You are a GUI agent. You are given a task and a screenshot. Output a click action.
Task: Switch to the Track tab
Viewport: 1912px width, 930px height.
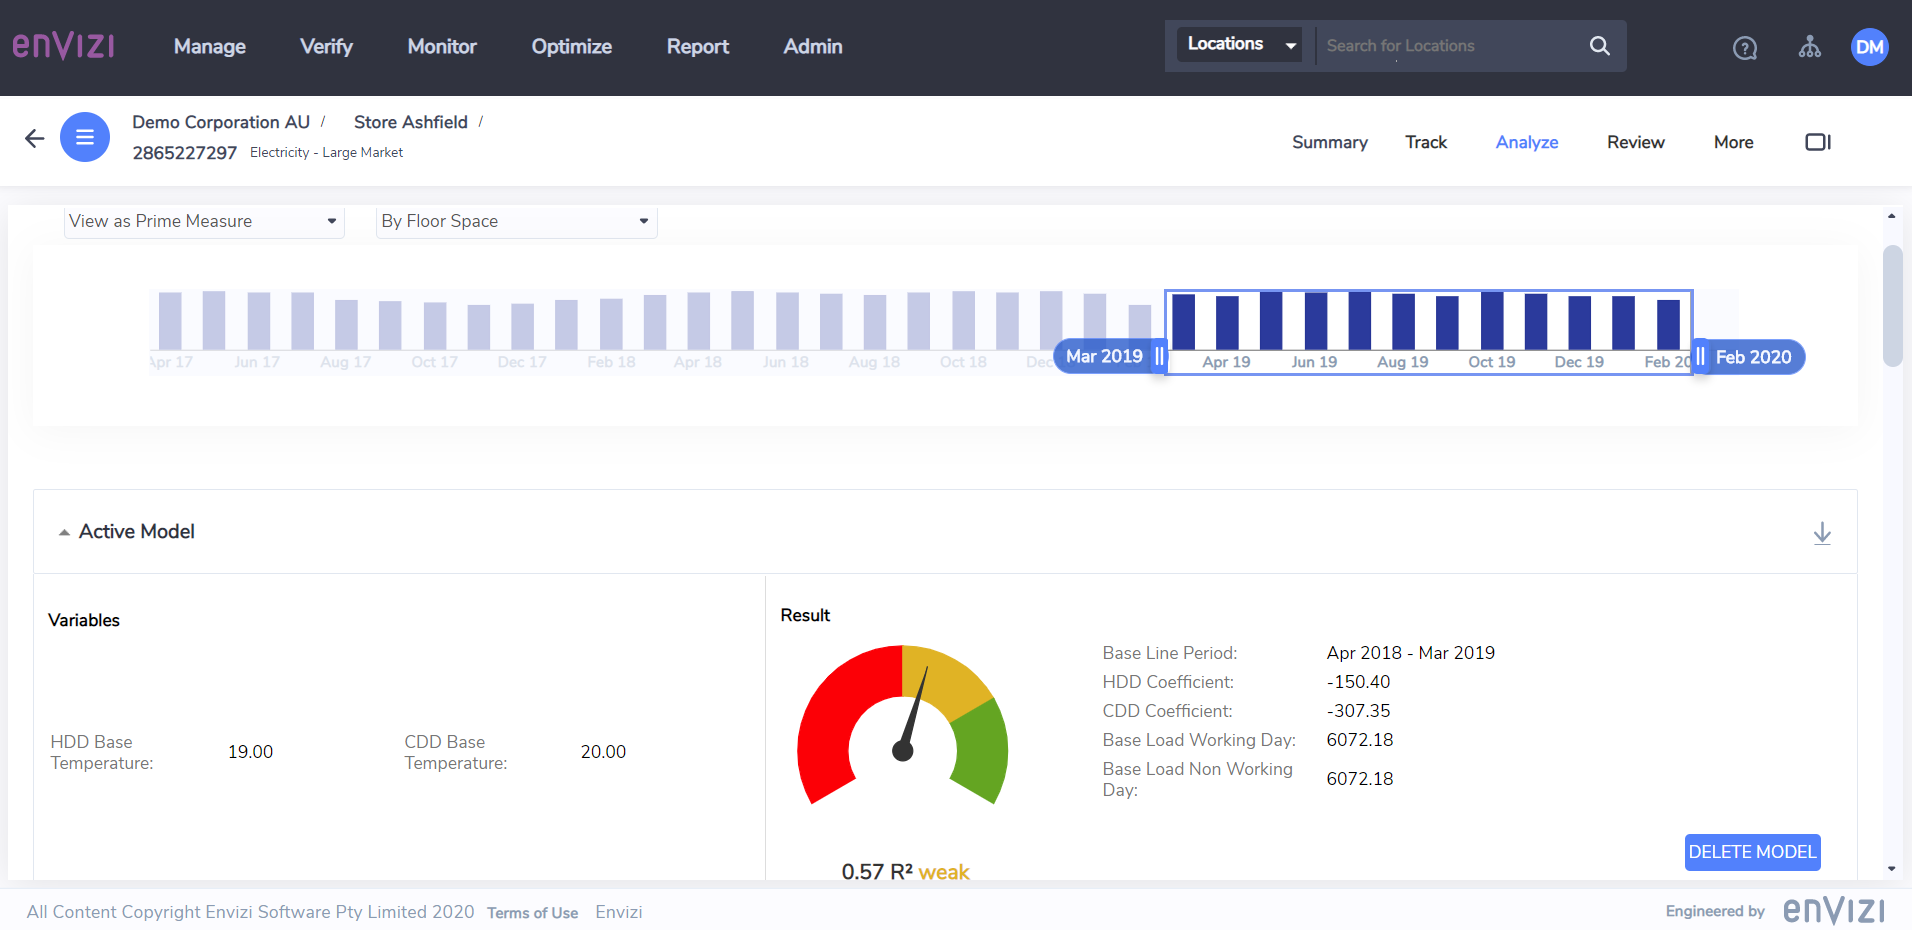(1426, 142)
